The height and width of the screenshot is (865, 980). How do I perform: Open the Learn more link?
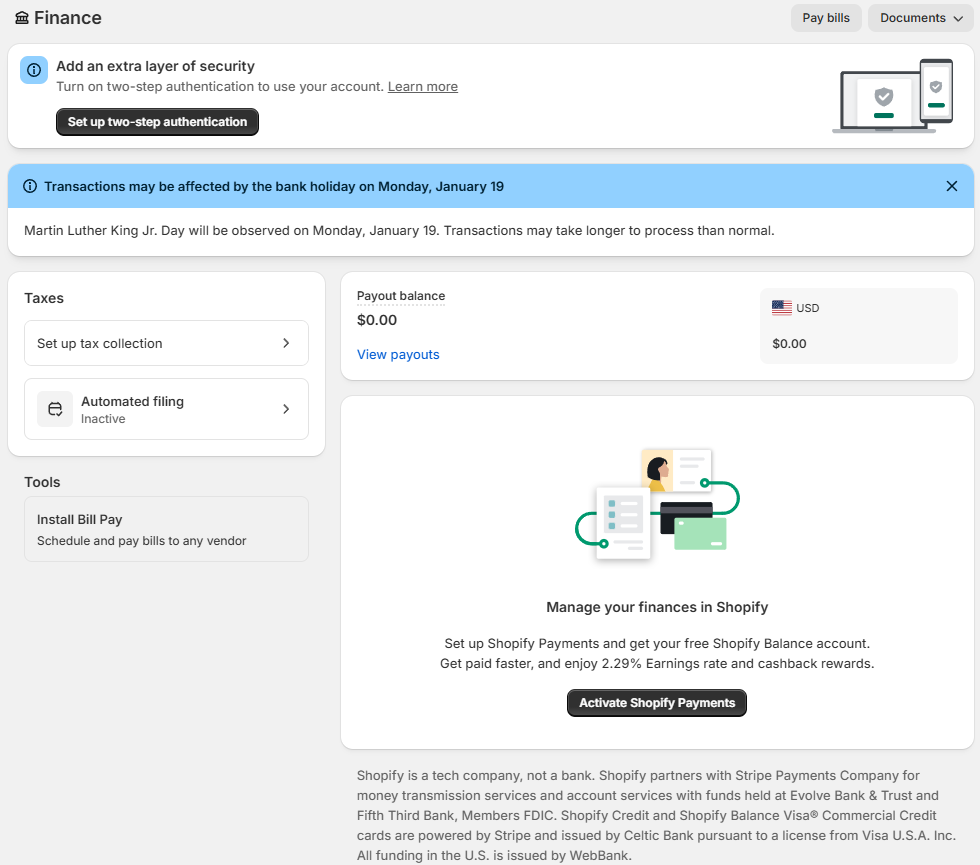coord(422,86)
